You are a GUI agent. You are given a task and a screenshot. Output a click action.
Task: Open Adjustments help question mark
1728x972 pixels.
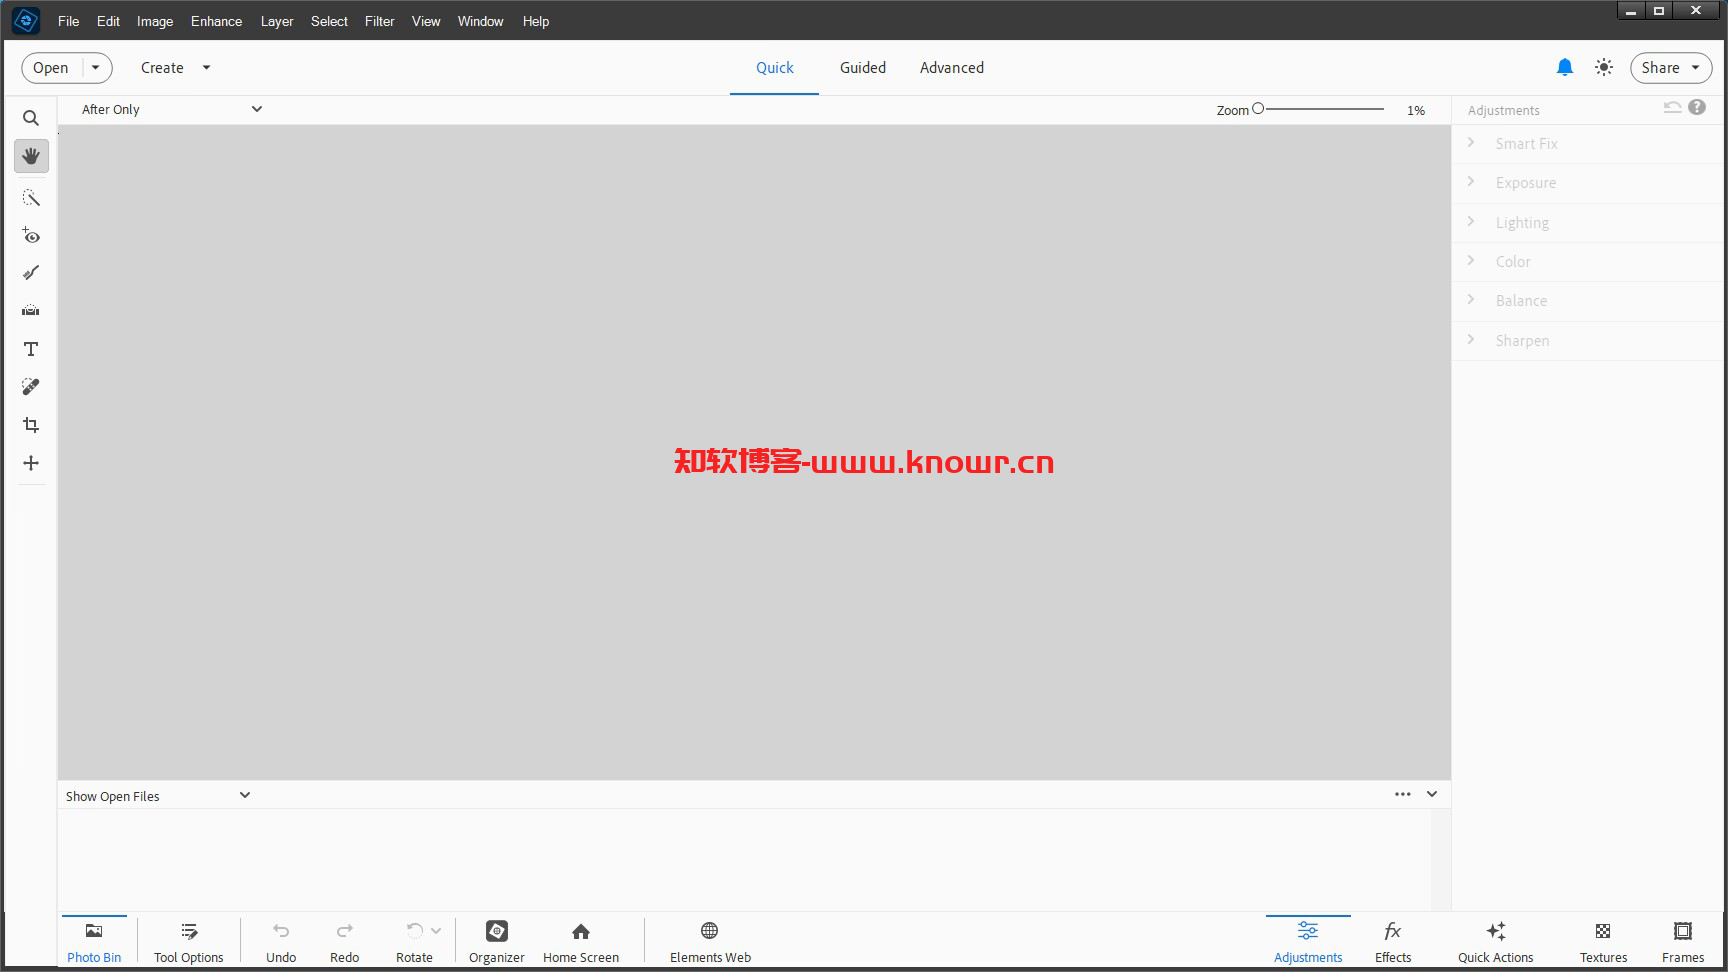point(1697,107)
